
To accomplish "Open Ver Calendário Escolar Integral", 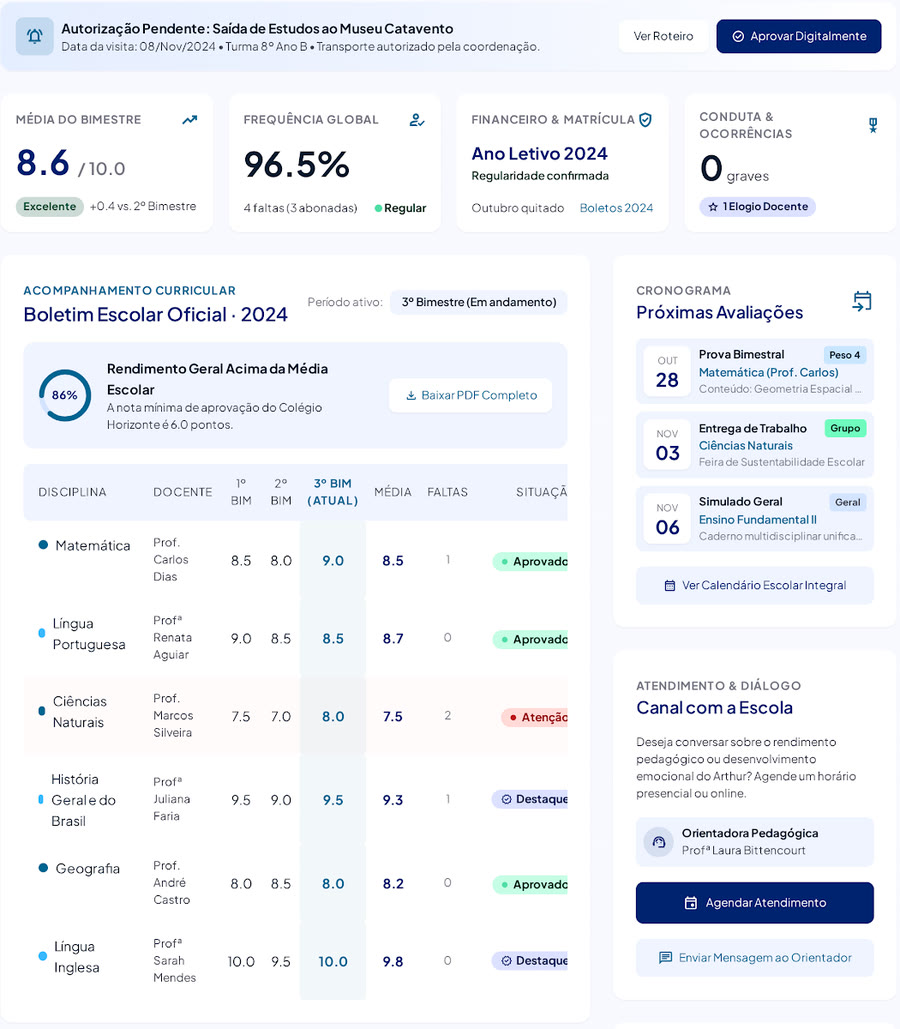I will click(x=755, y=585).
